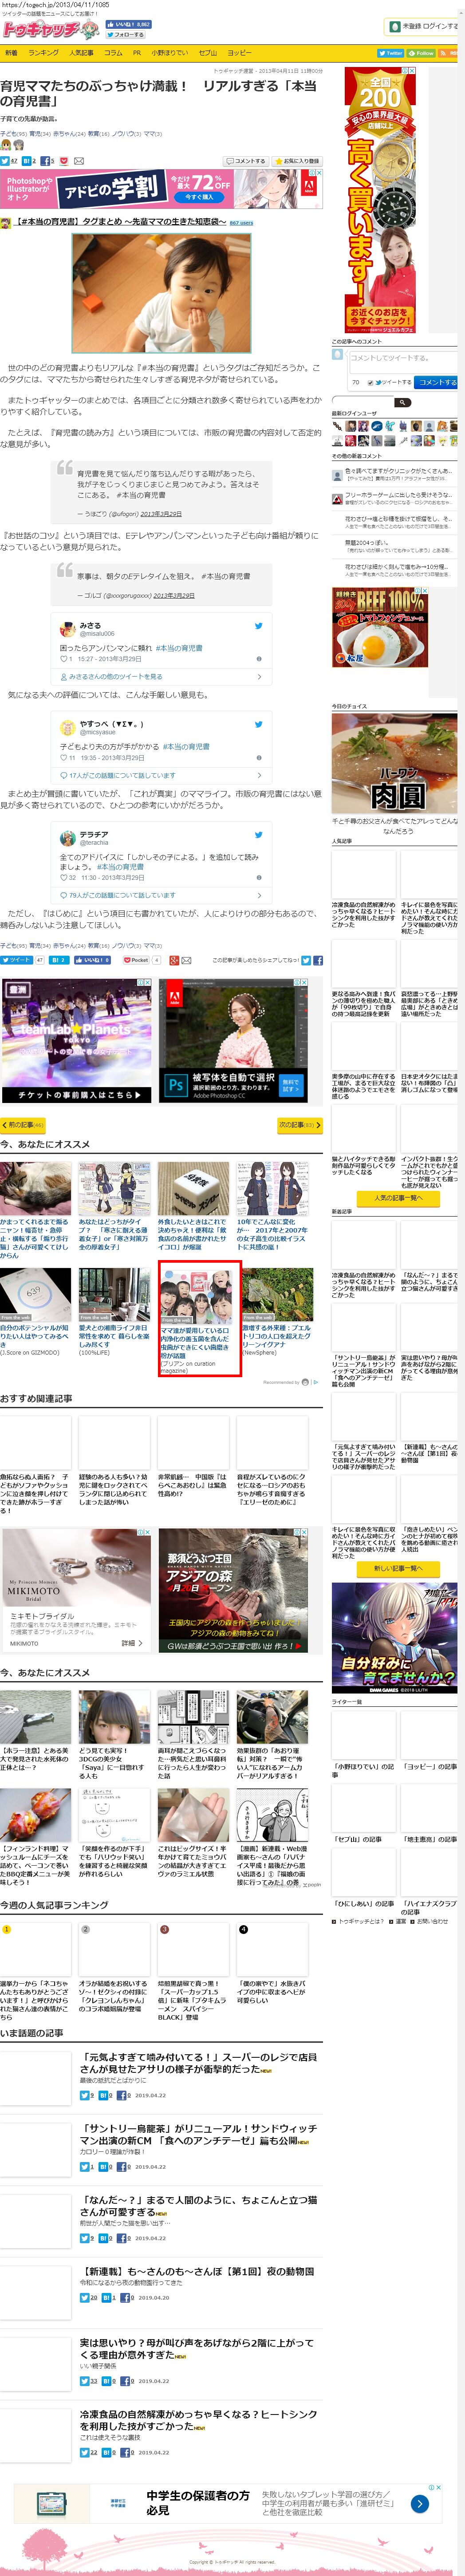
Task: Expand みさるさんの他のツイートを見る
Action: (161, 677)
